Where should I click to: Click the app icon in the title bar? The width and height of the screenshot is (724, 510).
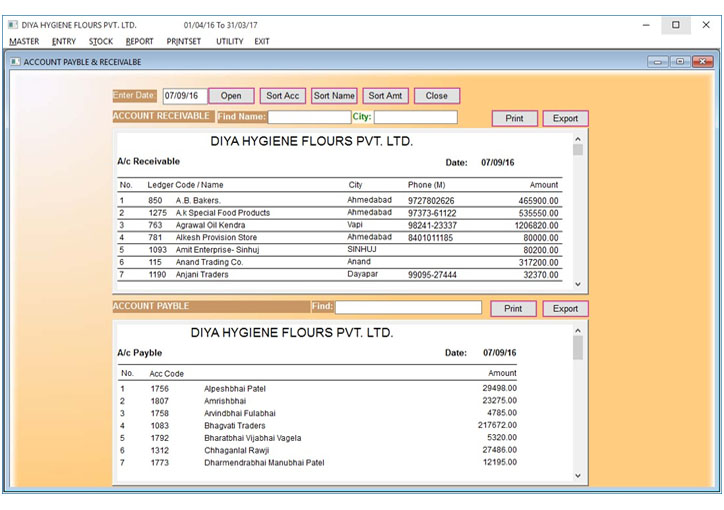[13, 24]
